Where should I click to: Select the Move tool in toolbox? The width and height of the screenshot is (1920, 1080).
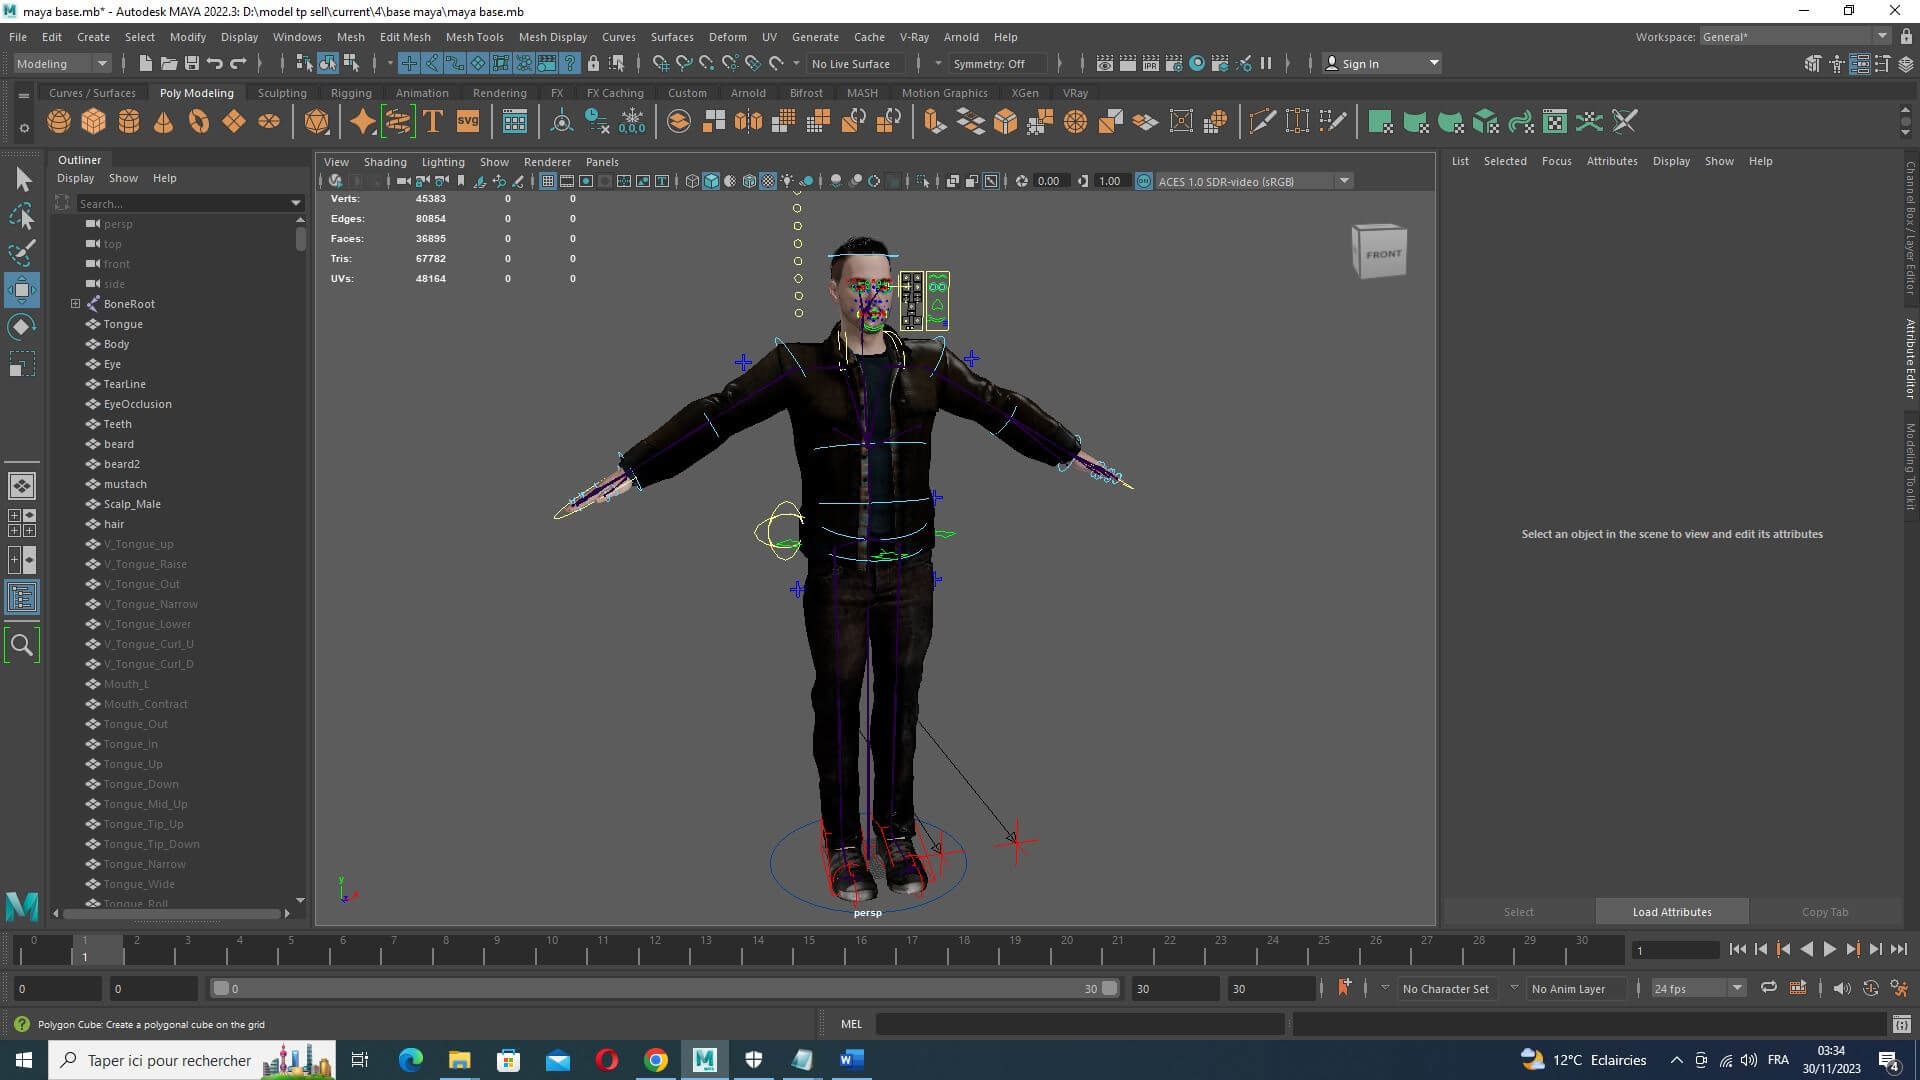[22, 290]
